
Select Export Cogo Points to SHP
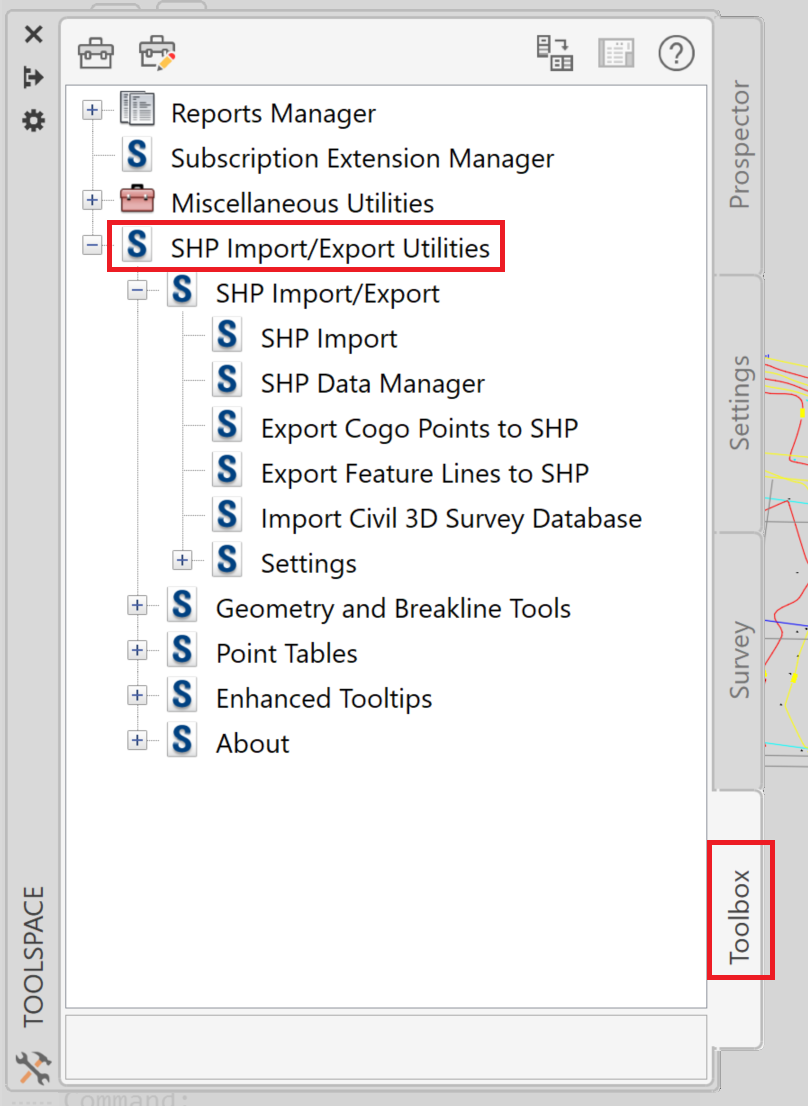pos(420,430)
